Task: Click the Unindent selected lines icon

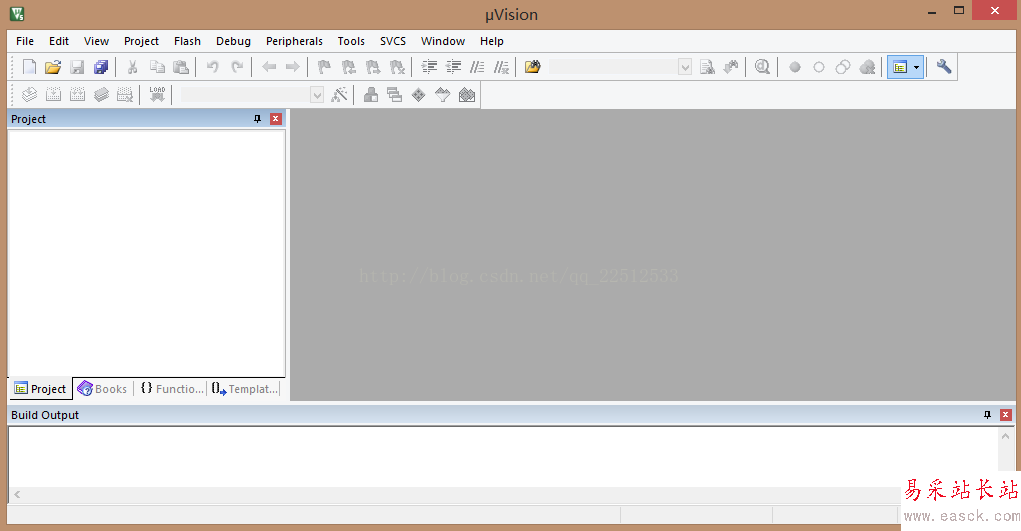Action: click(453, 66)
